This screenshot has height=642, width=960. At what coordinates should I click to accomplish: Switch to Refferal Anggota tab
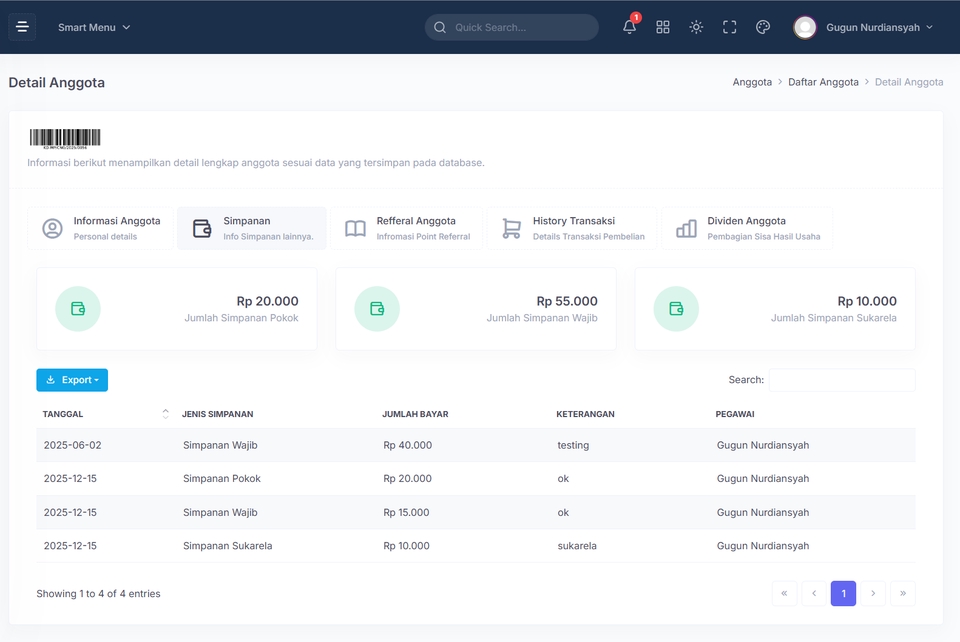click(x=407, y=228)
